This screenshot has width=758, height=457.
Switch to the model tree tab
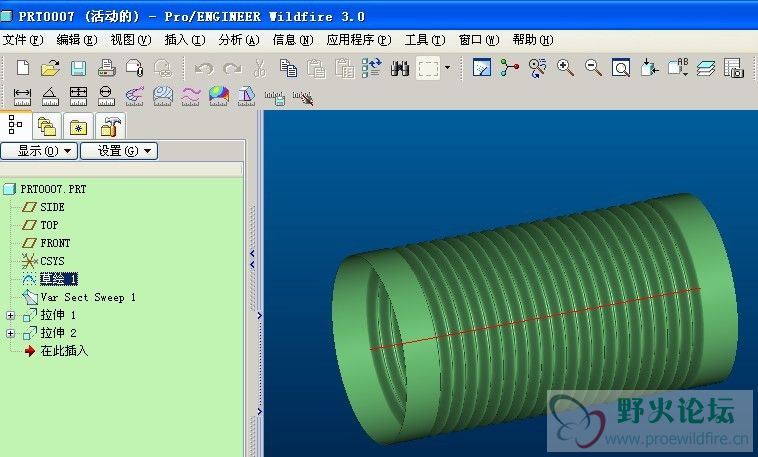[x=15, y=125]
